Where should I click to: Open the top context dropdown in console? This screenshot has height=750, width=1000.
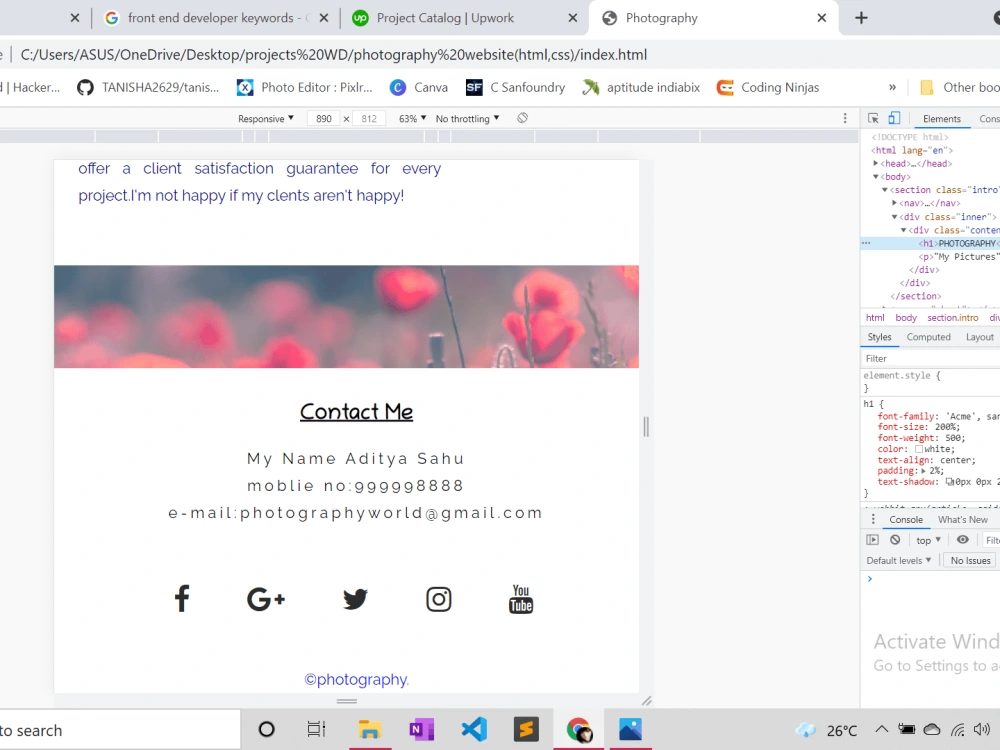928,540
